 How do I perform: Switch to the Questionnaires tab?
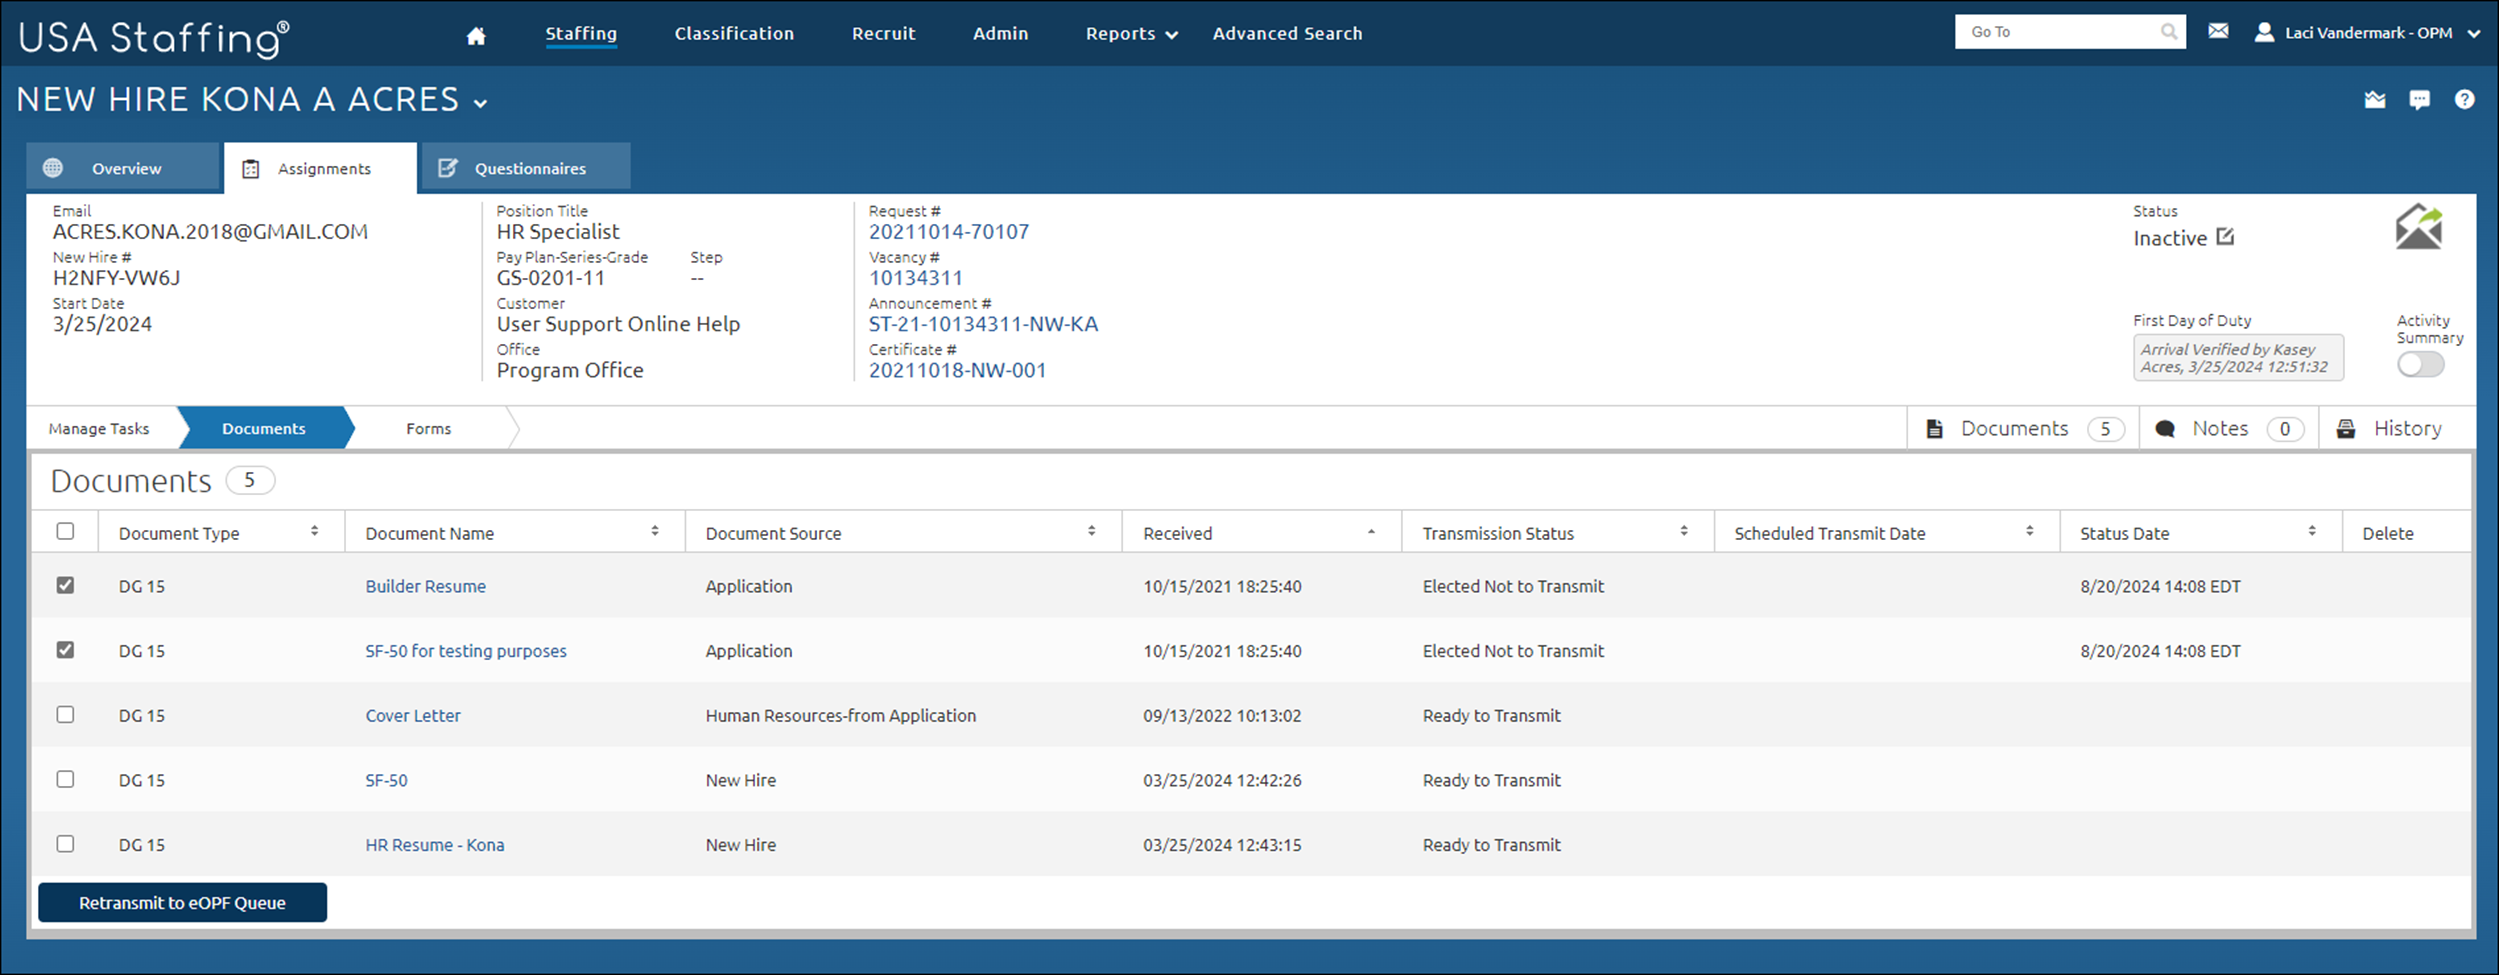pyautogui.click(x=527, y=167)
